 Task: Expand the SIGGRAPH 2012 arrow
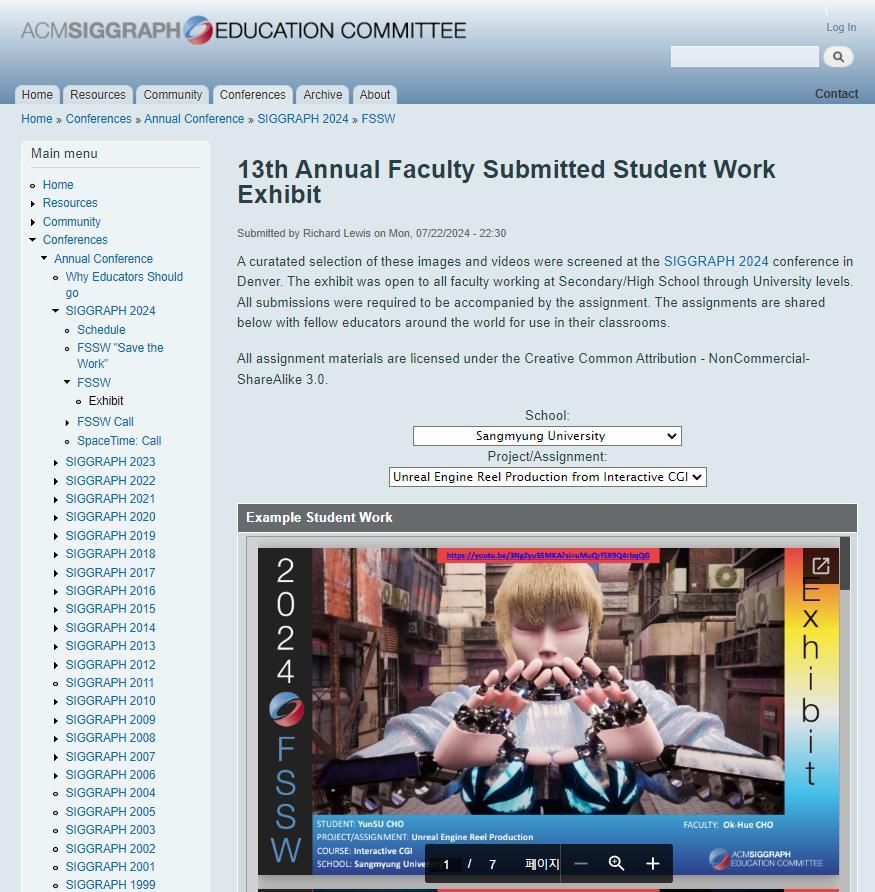(x=56, y=666)
